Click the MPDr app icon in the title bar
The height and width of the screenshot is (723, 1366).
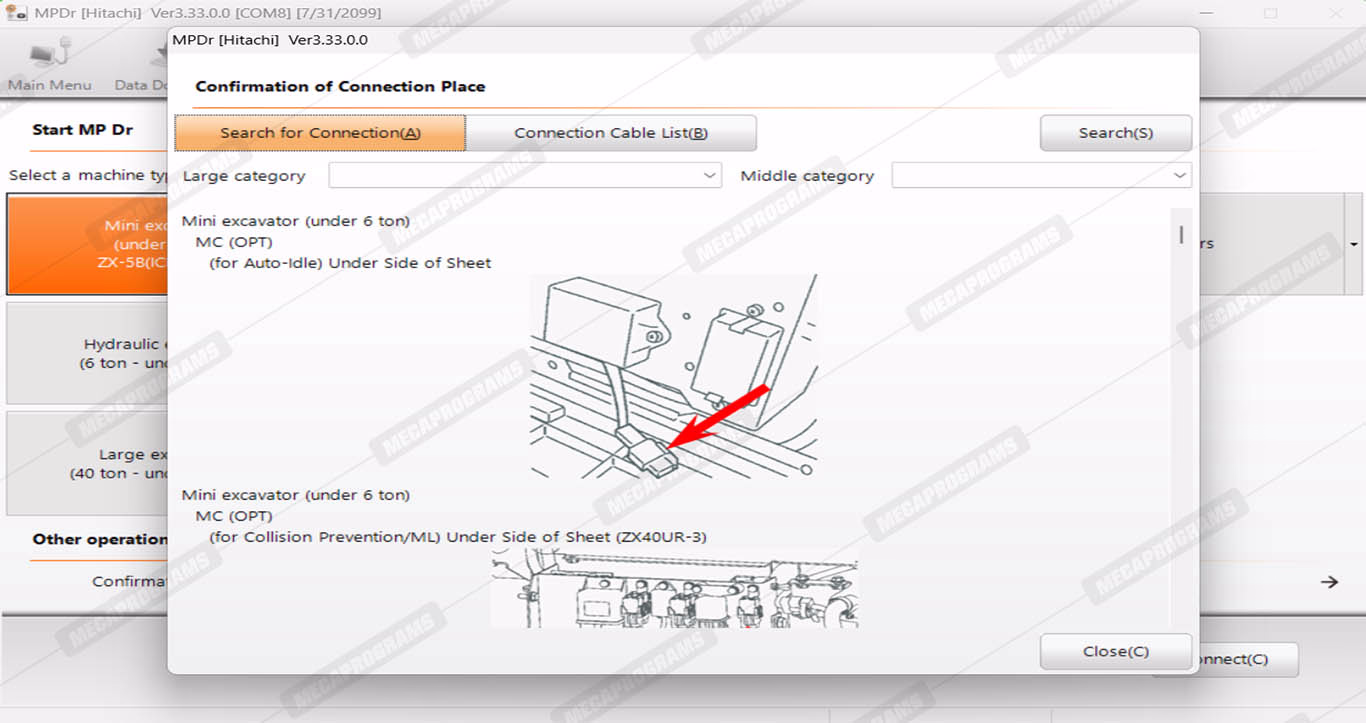[16, 13]
